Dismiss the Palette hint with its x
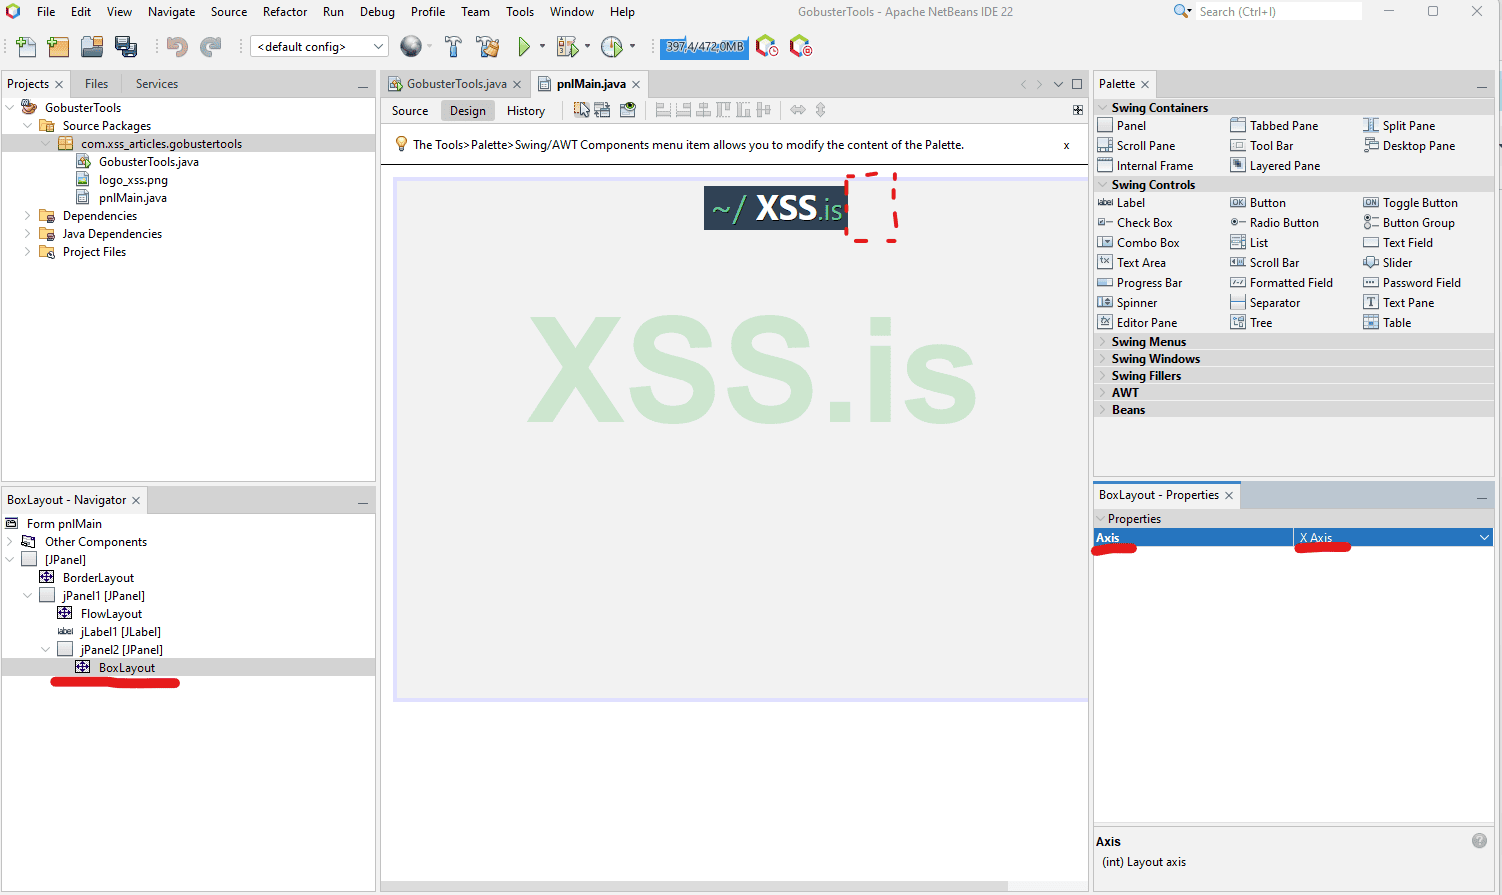Image resolution: width=1502 pixels, height=895 pixels. [x=1066, y=146]
